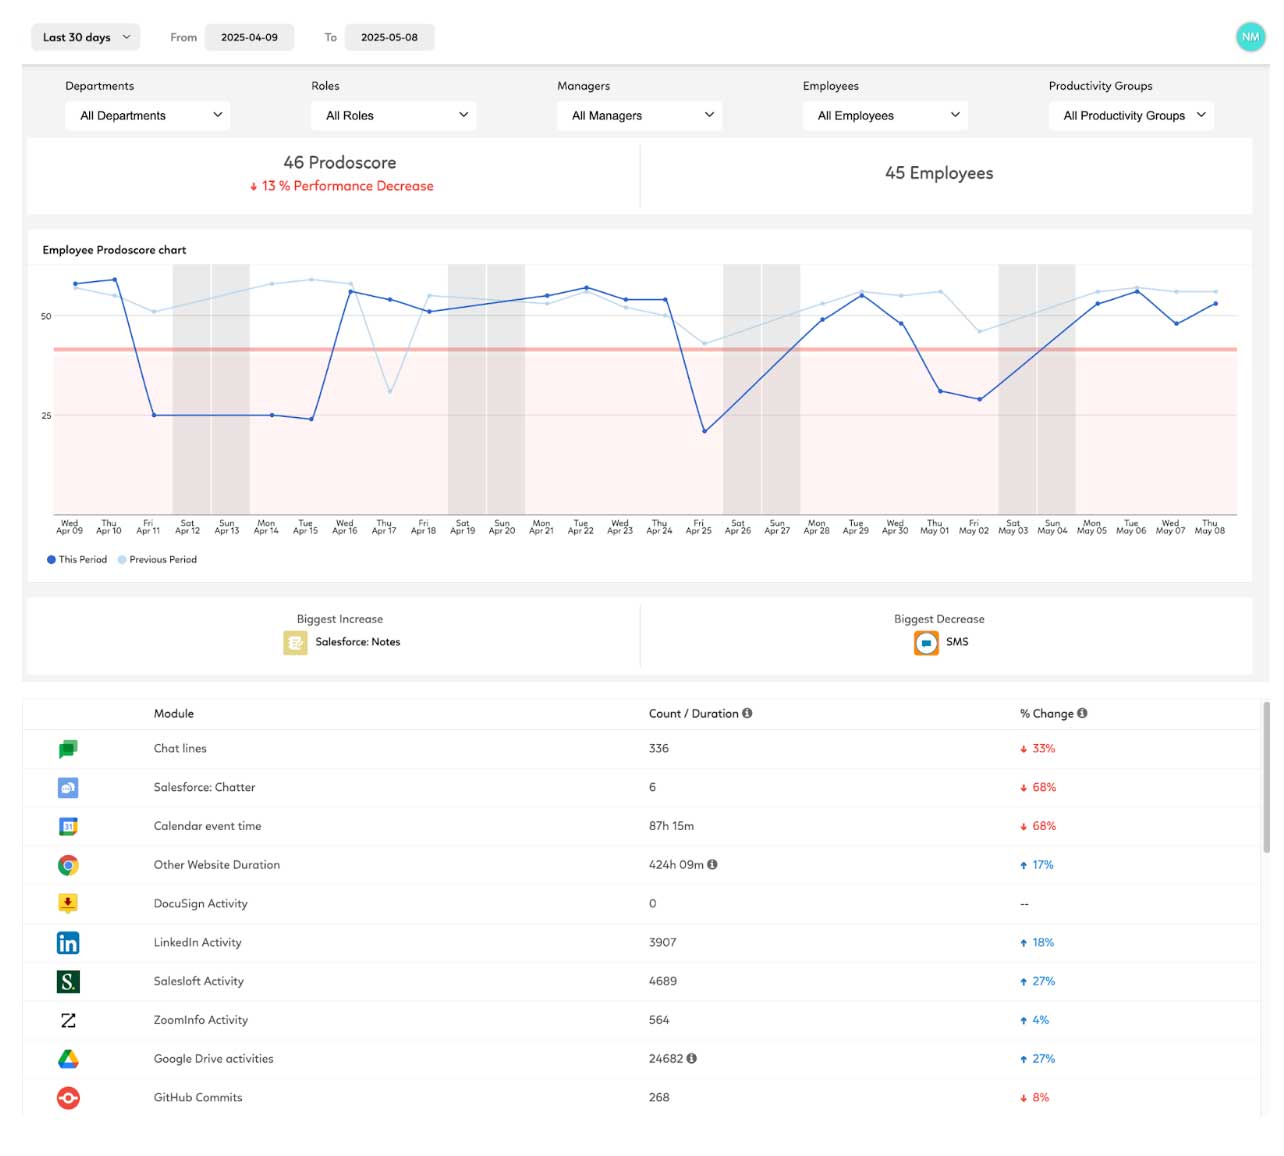Hide the Previous Period line via legend
The image size is (1284, 1156).
click(x=157, y=559)
